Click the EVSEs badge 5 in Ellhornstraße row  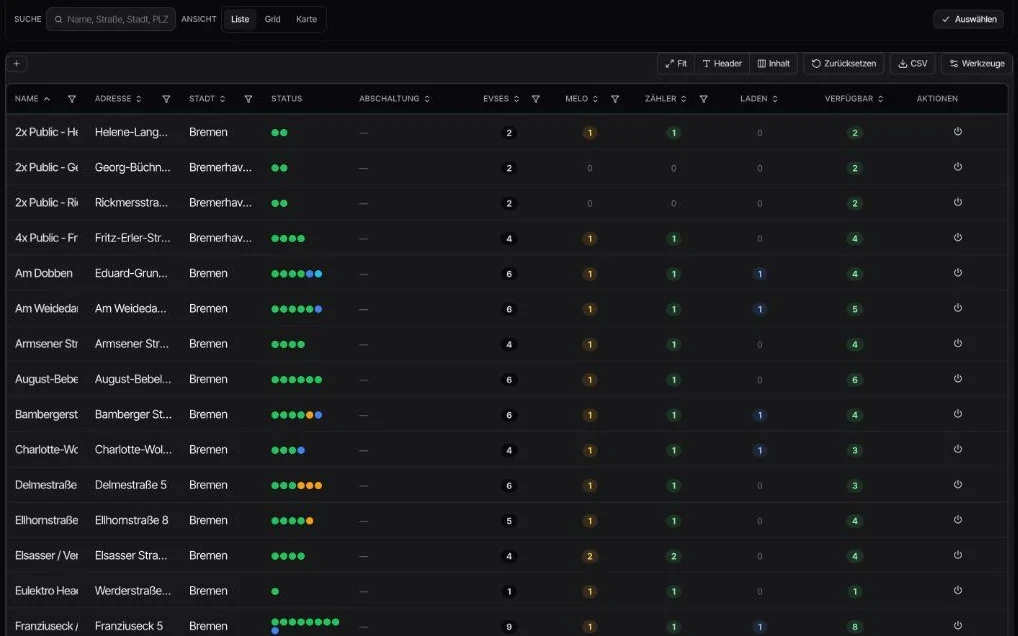tap(509, 521)
